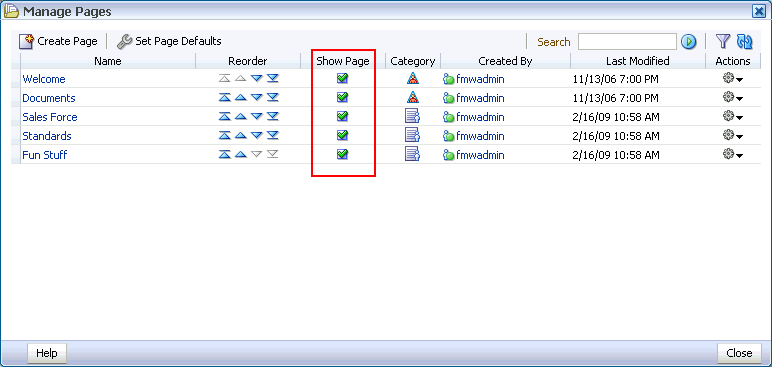Click the Help button
This screenshot has width=772, height=380.
tap(47, 353)
